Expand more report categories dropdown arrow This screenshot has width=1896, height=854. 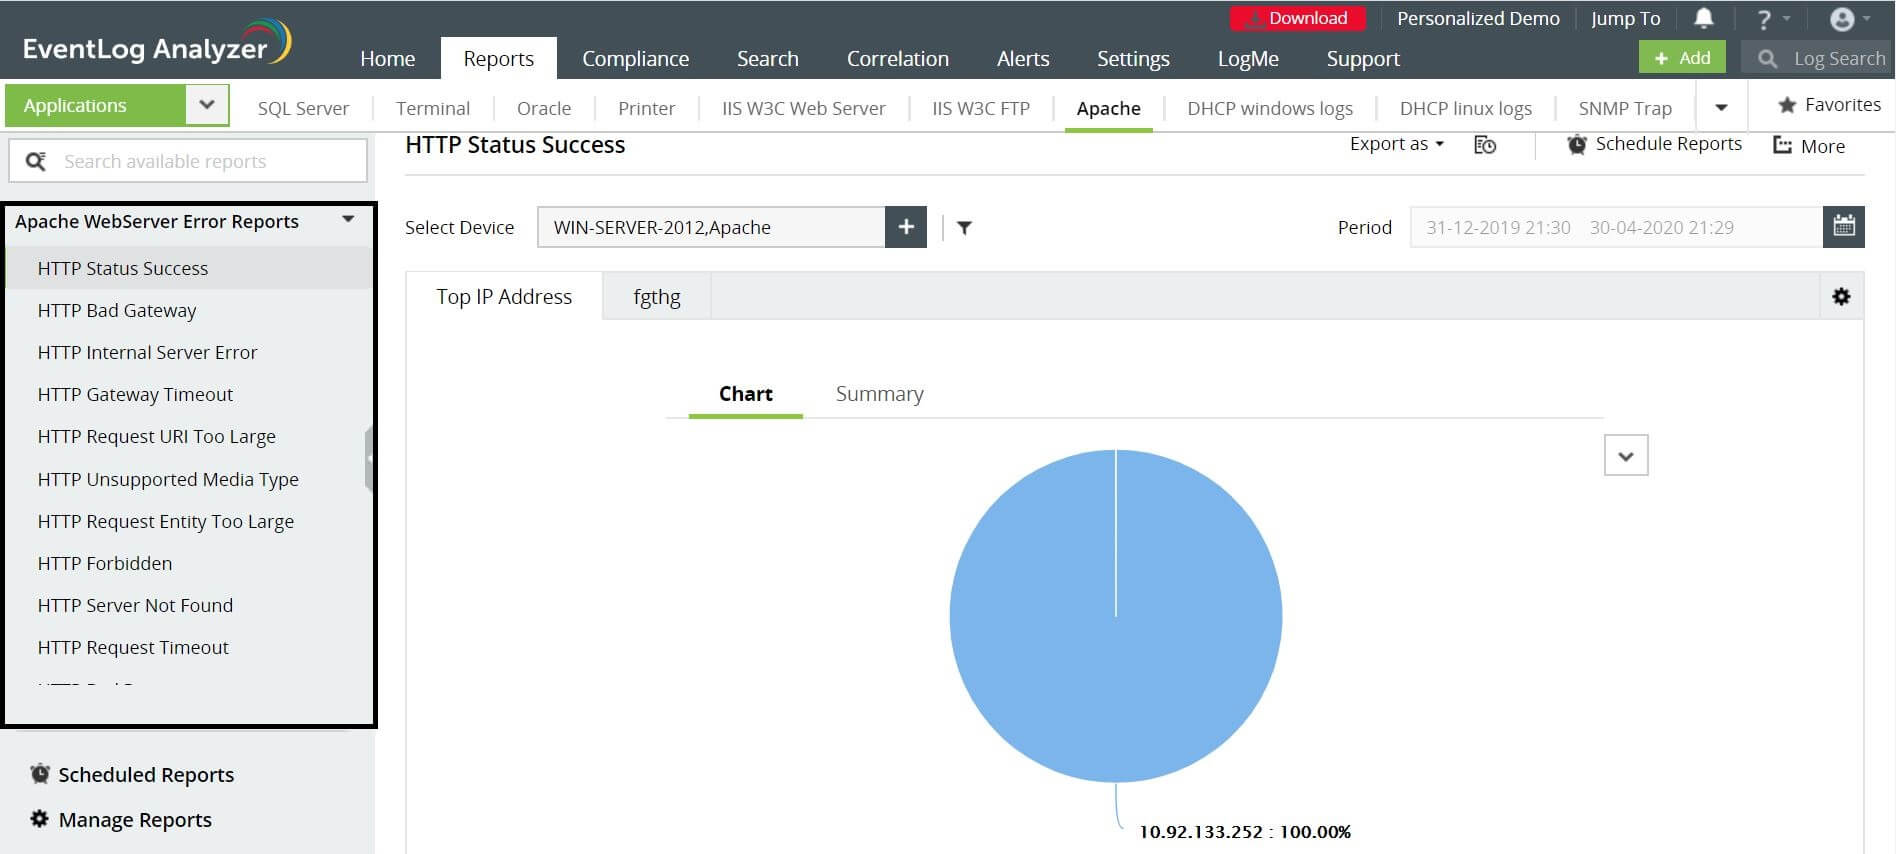pyautogui.click(x=1721, y=107)
